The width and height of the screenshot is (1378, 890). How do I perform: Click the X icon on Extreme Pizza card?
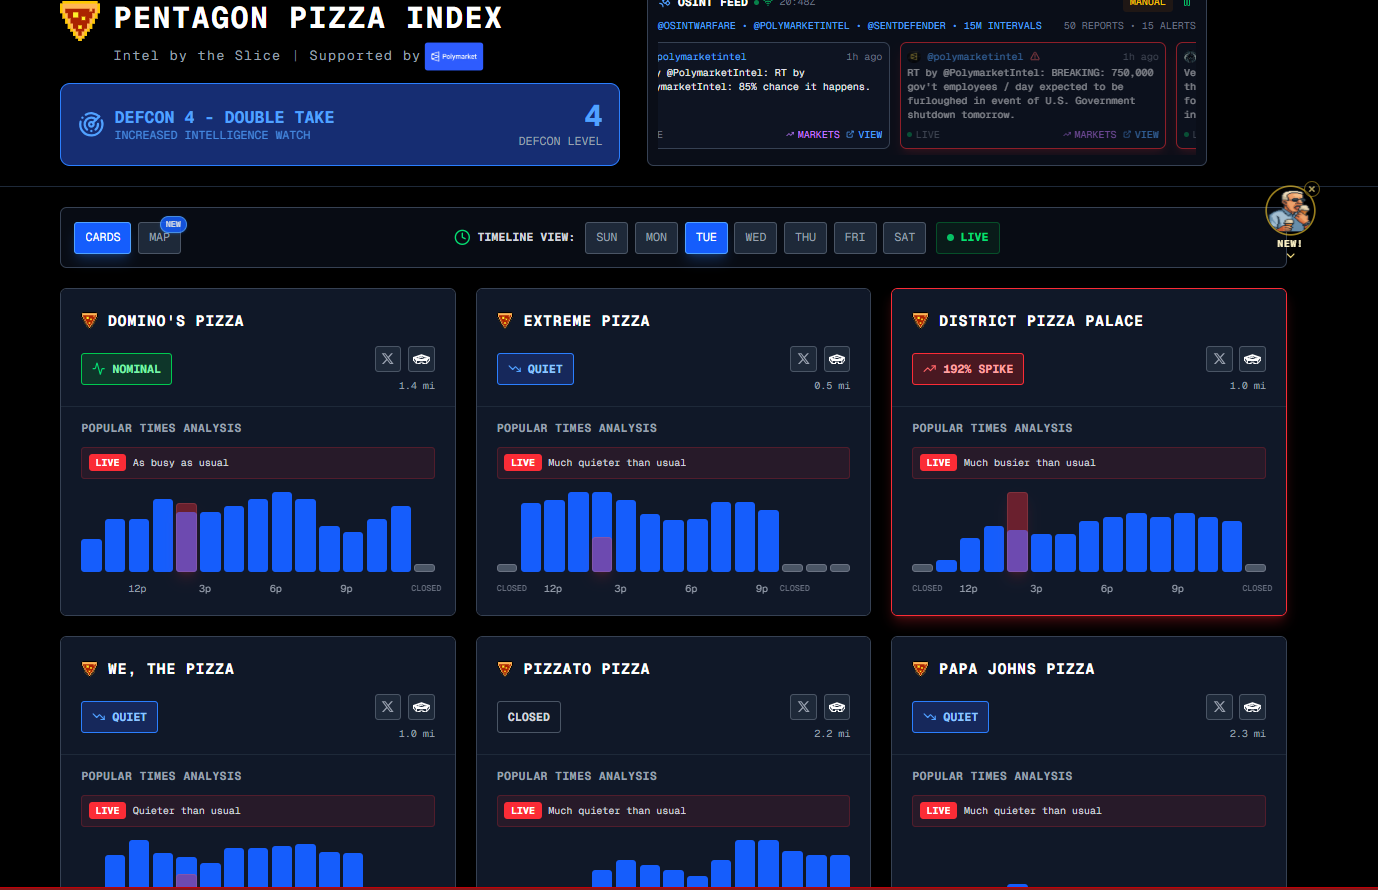(x=803, y=359)
